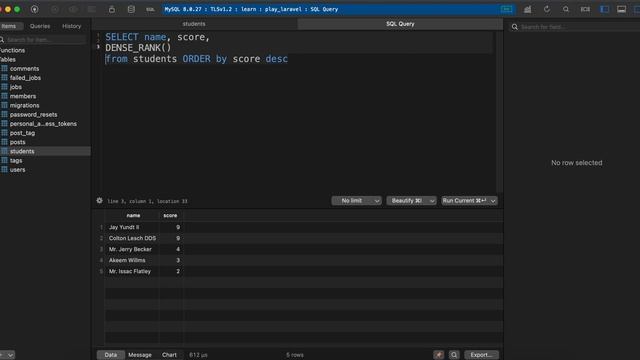Click the DENSE_RANK() line in editor
Screen dimensions: 640x360
coord(138,48)
